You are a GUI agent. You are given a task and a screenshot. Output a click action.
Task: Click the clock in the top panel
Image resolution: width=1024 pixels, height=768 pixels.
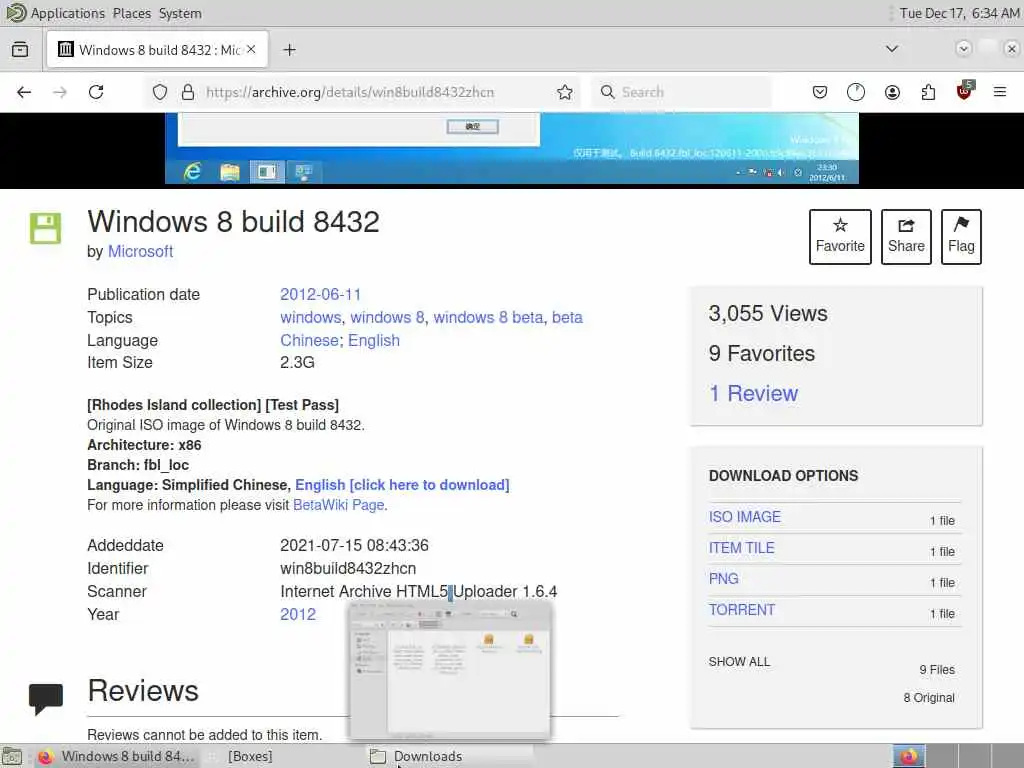tap(958, 13)
